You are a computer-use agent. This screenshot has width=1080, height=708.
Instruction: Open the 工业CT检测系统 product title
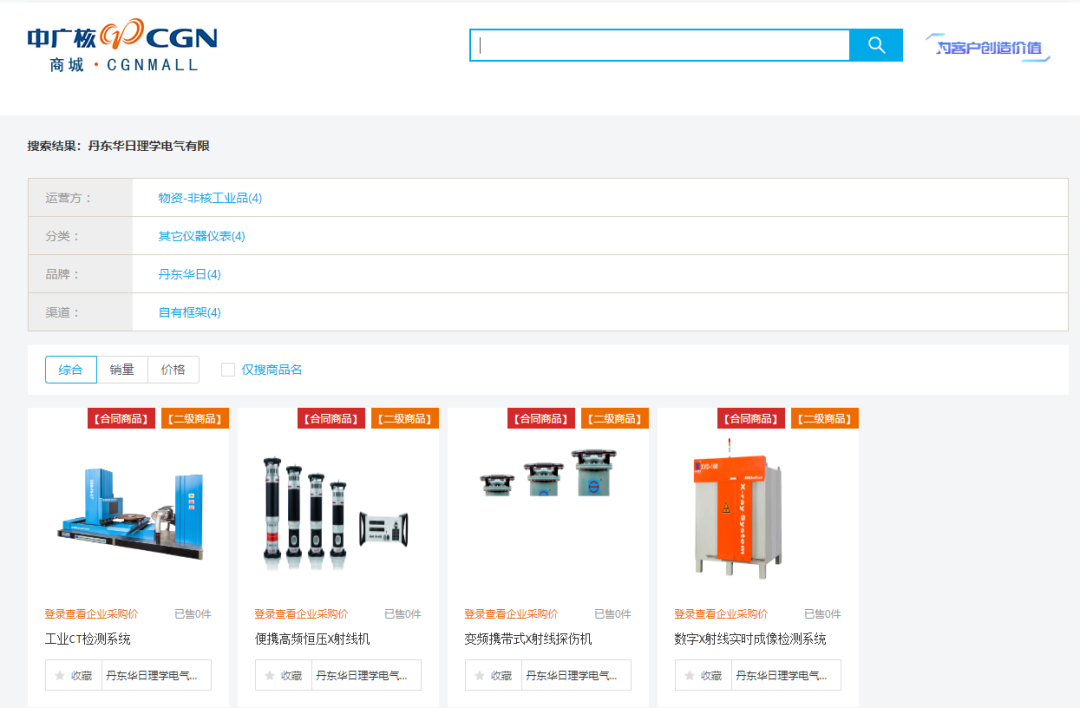(87, 639)
